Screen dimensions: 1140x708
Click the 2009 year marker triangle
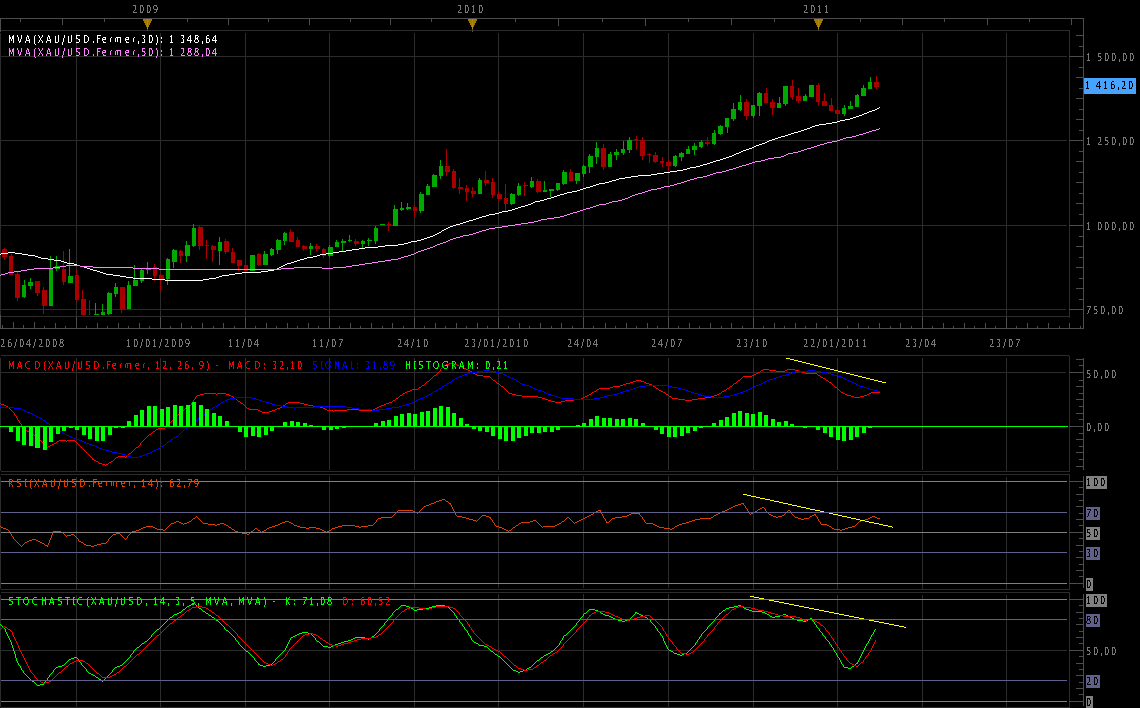[x=148, y=24]
